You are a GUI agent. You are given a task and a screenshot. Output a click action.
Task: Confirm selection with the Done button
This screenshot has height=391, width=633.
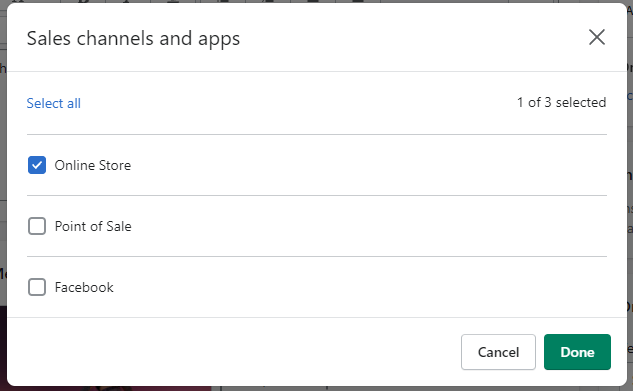tap(577, 352)
